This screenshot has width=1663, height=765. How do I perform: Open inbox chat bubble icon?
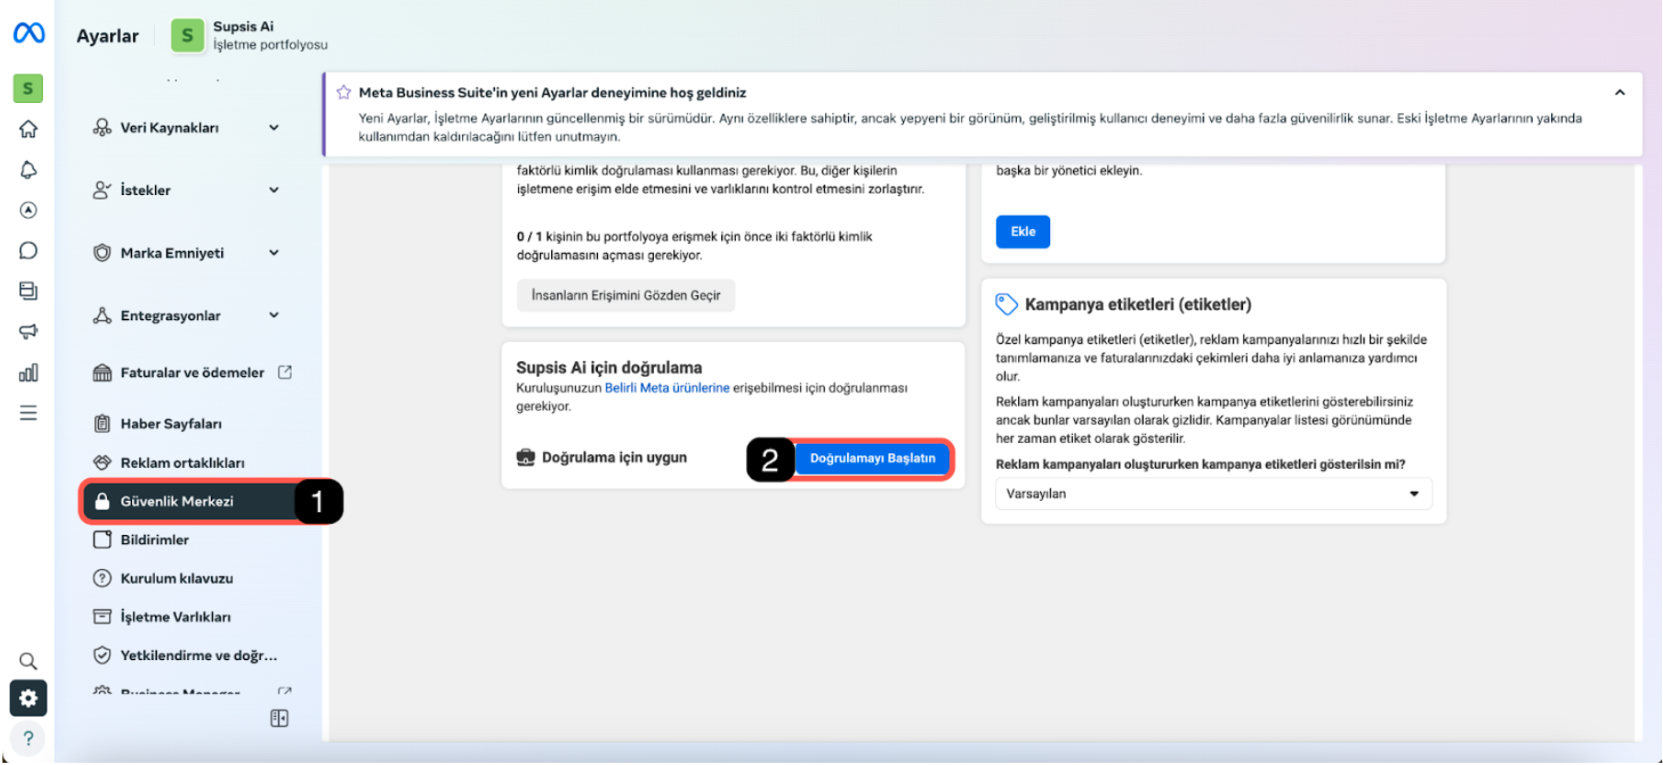coord(28,251)
